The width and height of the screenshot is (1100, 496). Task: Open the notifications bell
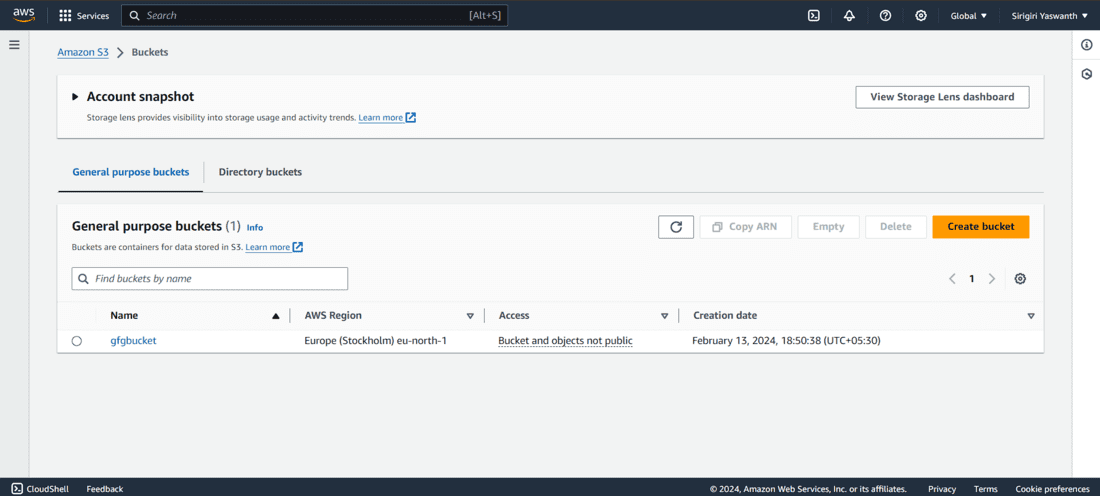pyautogui.click(x=850, y=15)
